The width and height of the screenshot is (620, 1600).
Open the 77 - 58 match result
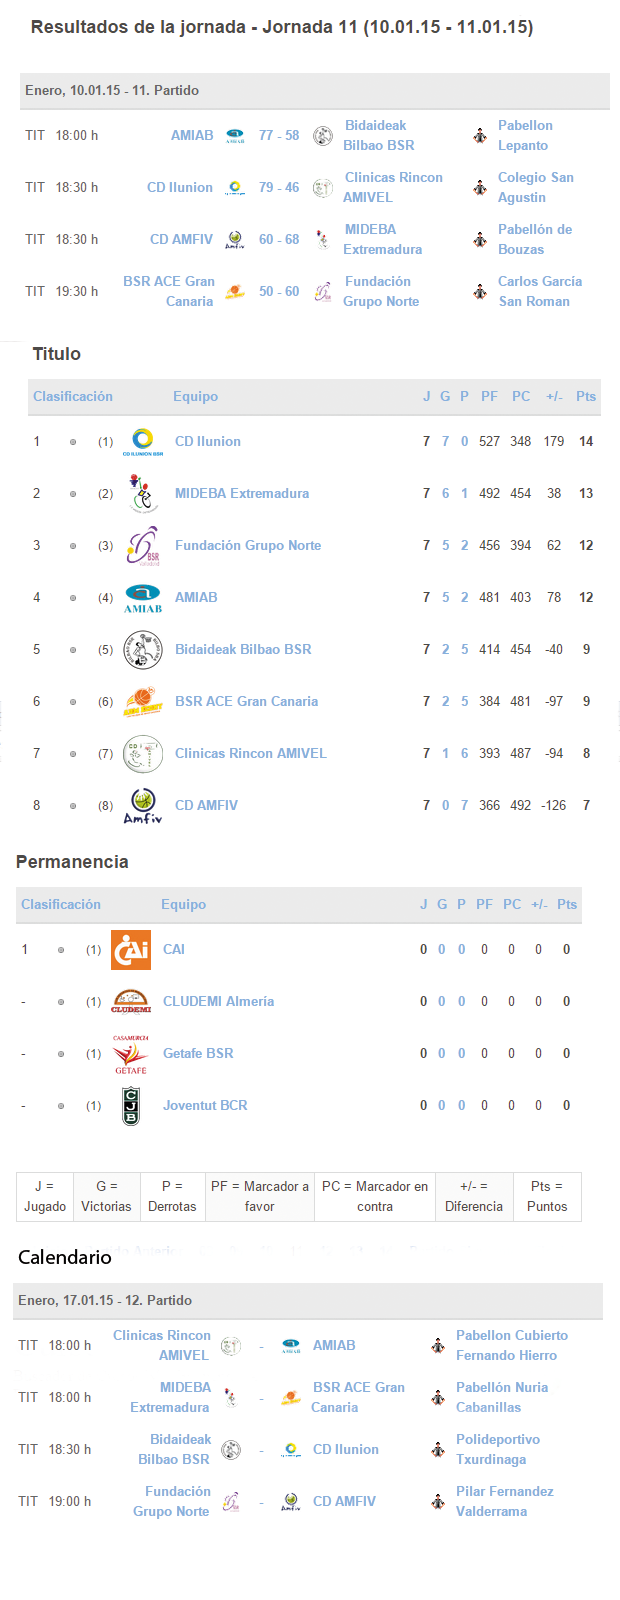279,135
